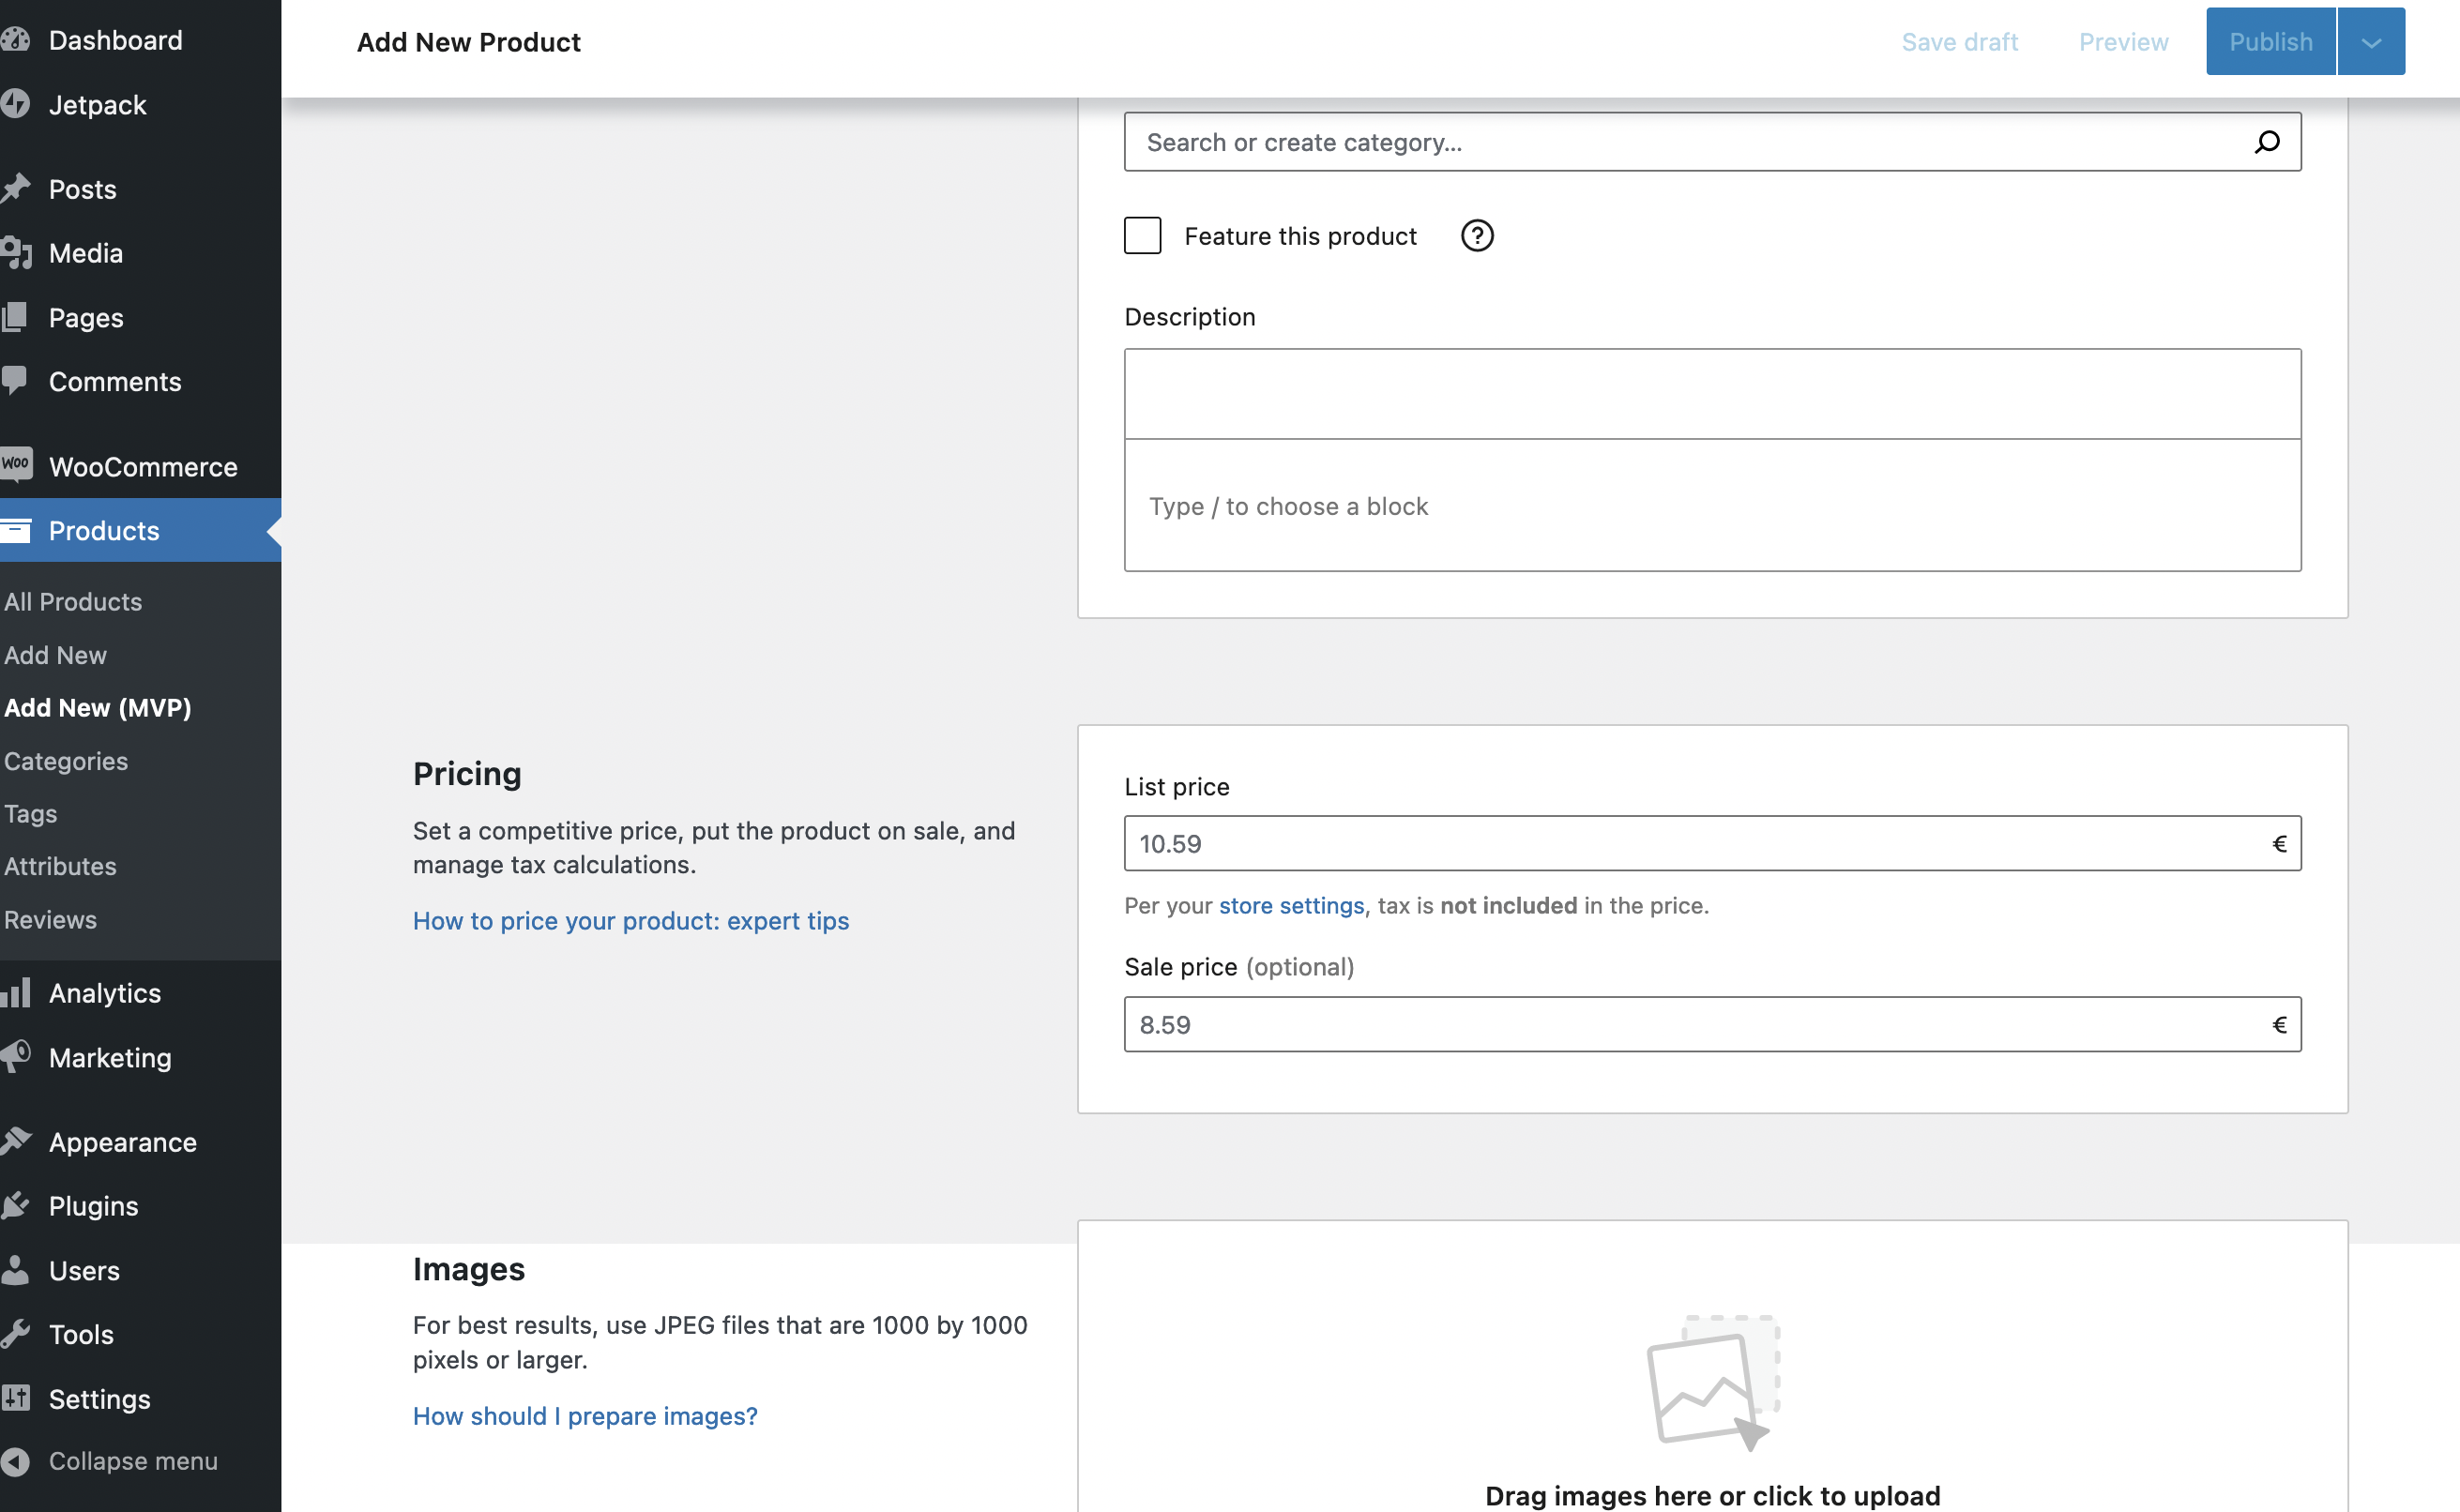Click How should I prepare images link

[x=585, y=1415]
